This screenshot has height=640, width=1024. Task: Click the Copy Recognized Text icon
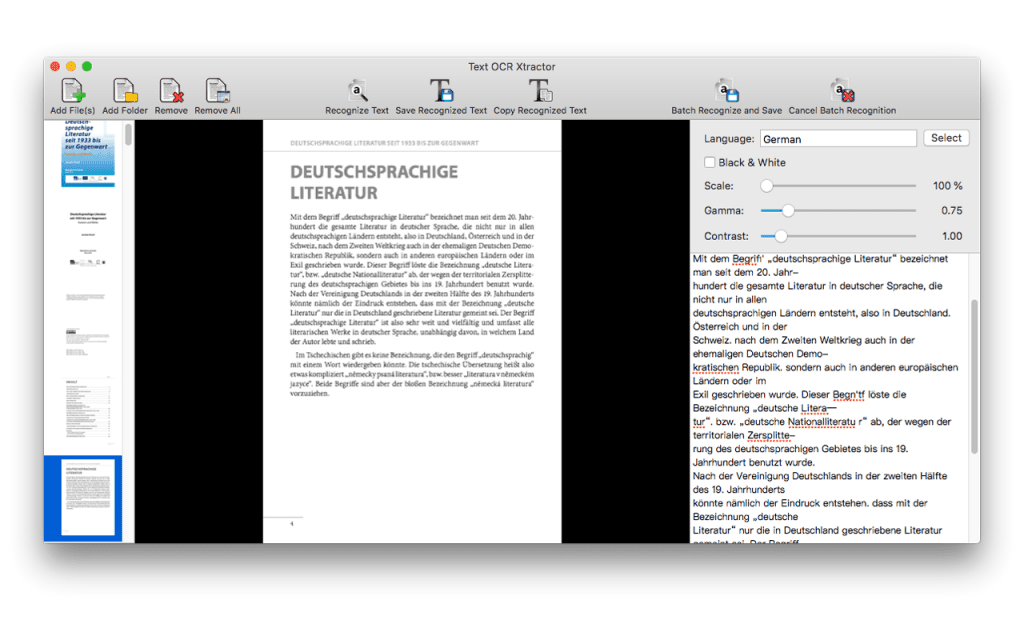tap(540, 92)
